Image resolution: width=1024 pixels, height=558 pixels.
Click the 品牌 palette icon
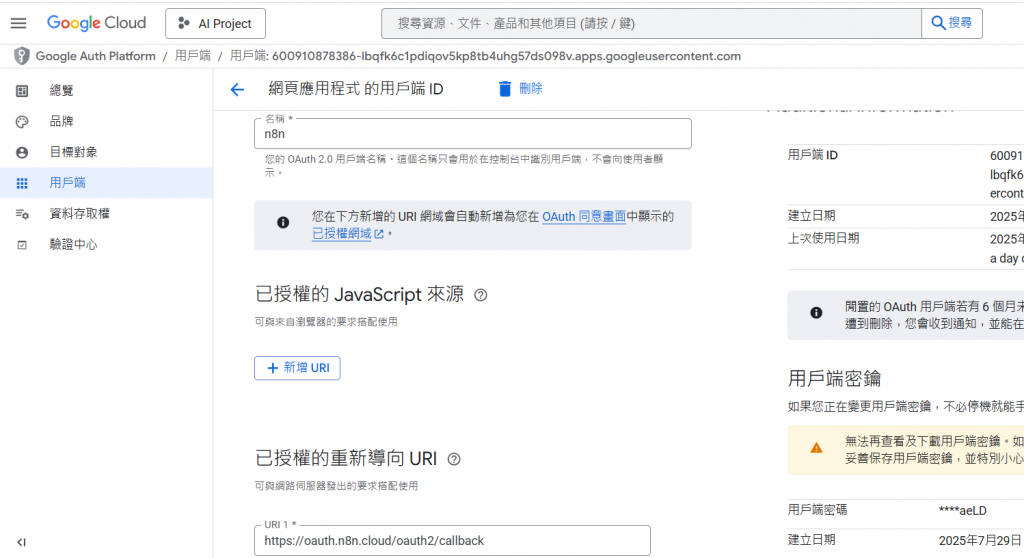22,122
